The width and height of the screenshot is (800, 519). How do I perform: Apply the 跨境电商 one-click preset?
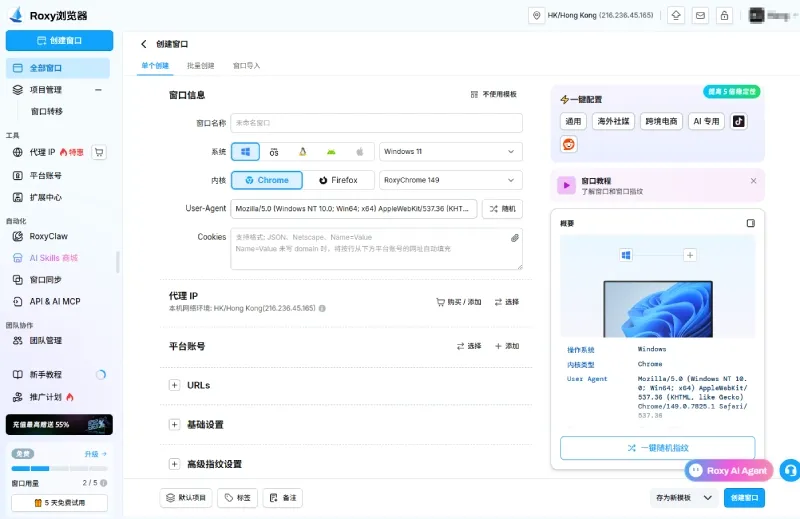[661, 121]
